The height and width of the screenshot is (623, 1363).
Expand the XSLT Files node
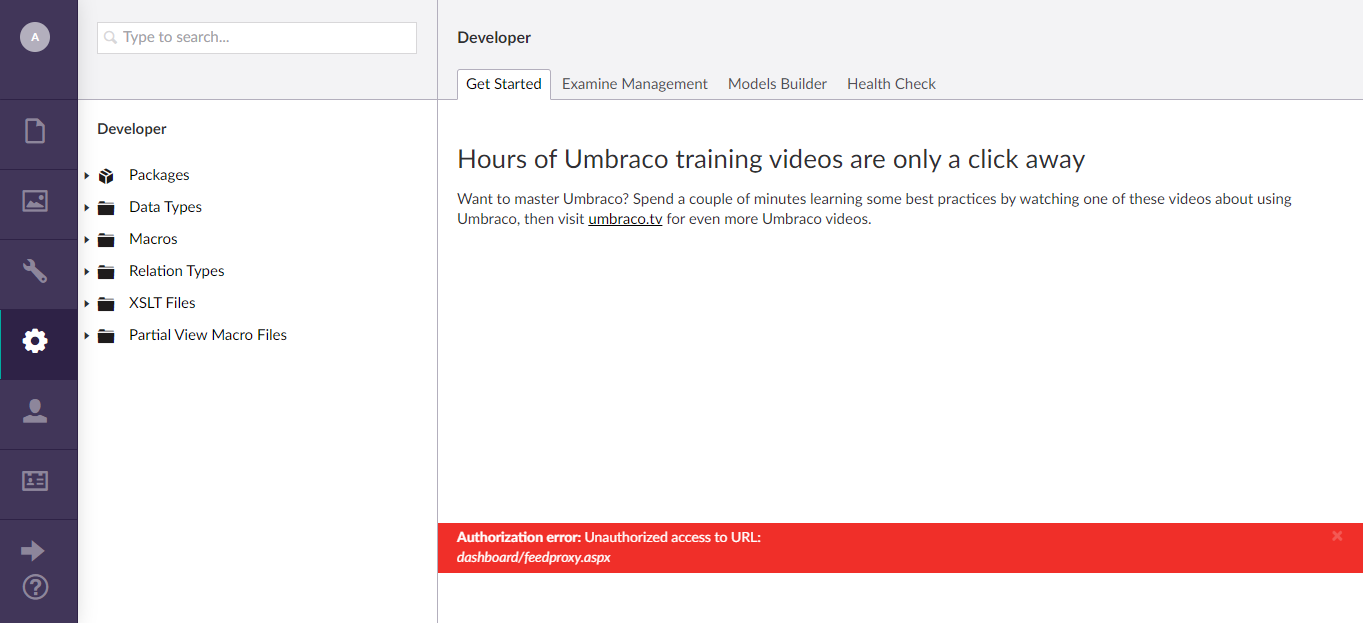pos(87,304)
